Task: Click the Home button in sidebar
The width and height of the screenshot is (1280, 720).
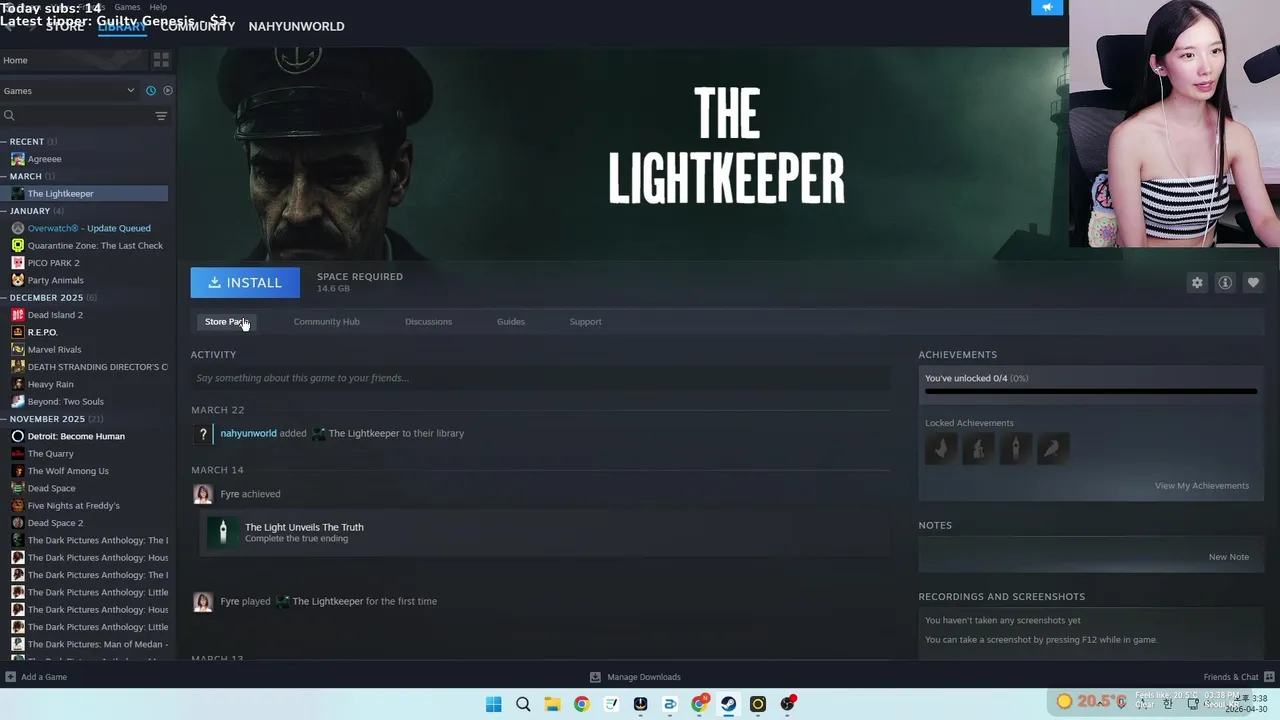Action: tap(74, 60)
